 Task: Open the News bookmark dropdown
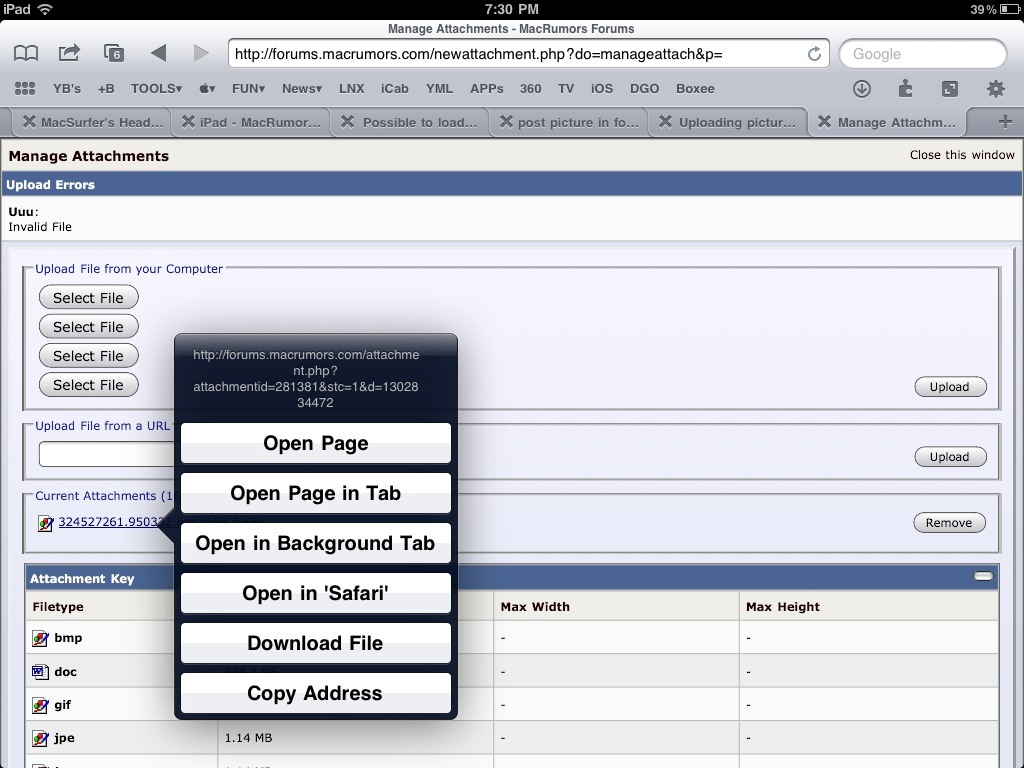click(x=302, y=88)
